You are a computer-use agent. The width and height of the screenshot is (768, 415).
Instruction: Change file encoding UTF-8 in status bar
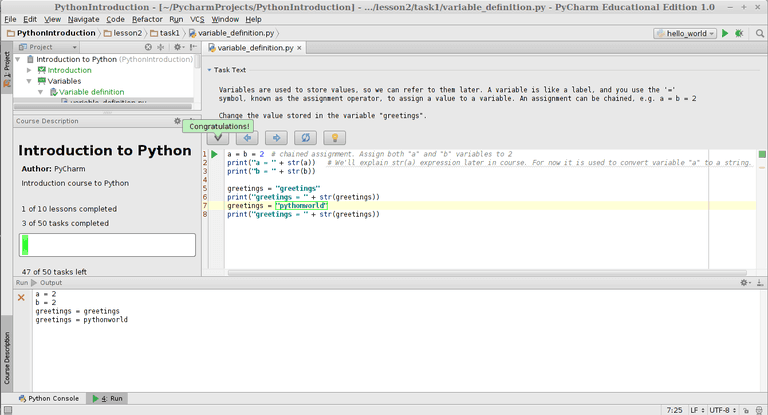click(722, 410)
